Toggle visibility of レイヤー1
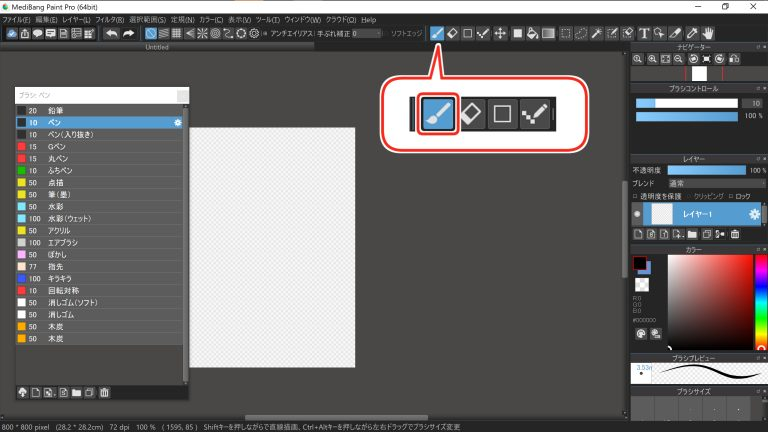 (x=637, y=215)
